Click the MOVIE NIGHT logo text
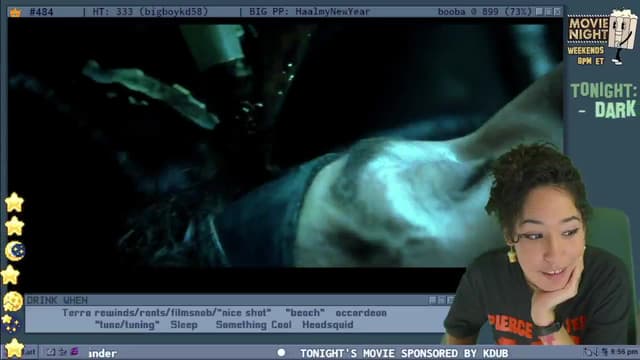 (x=588, y=29)
